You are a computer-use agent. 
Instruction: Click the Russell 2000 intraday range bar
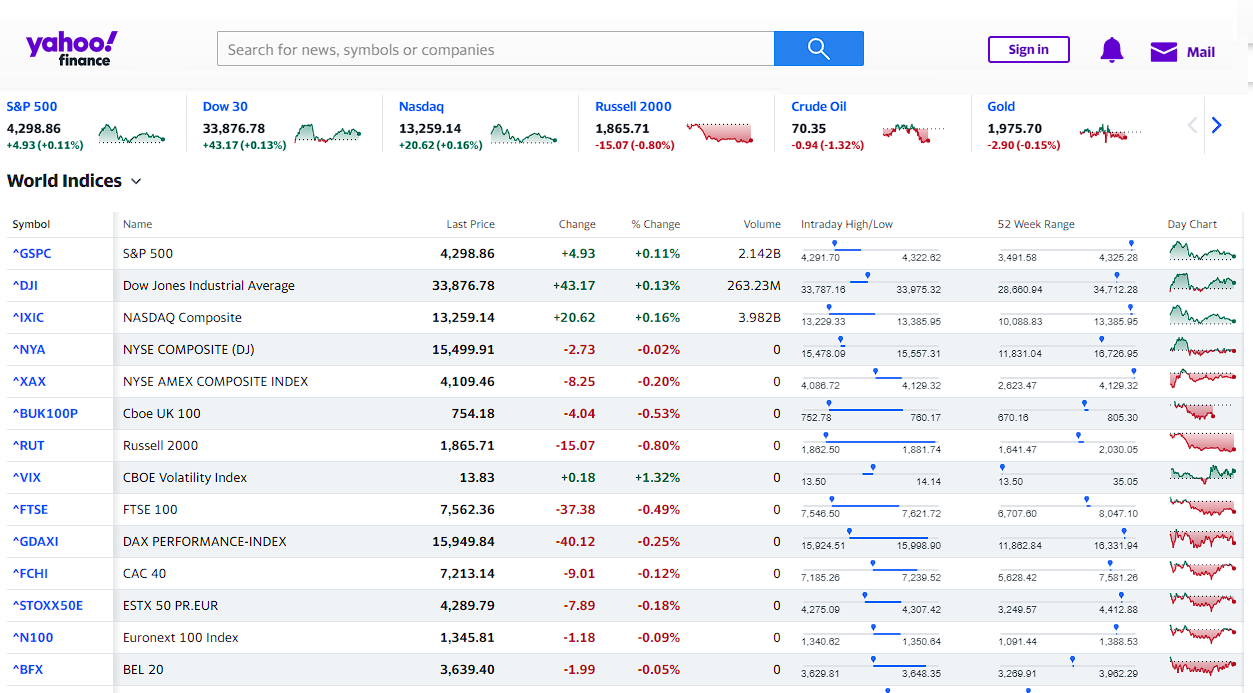871,442
